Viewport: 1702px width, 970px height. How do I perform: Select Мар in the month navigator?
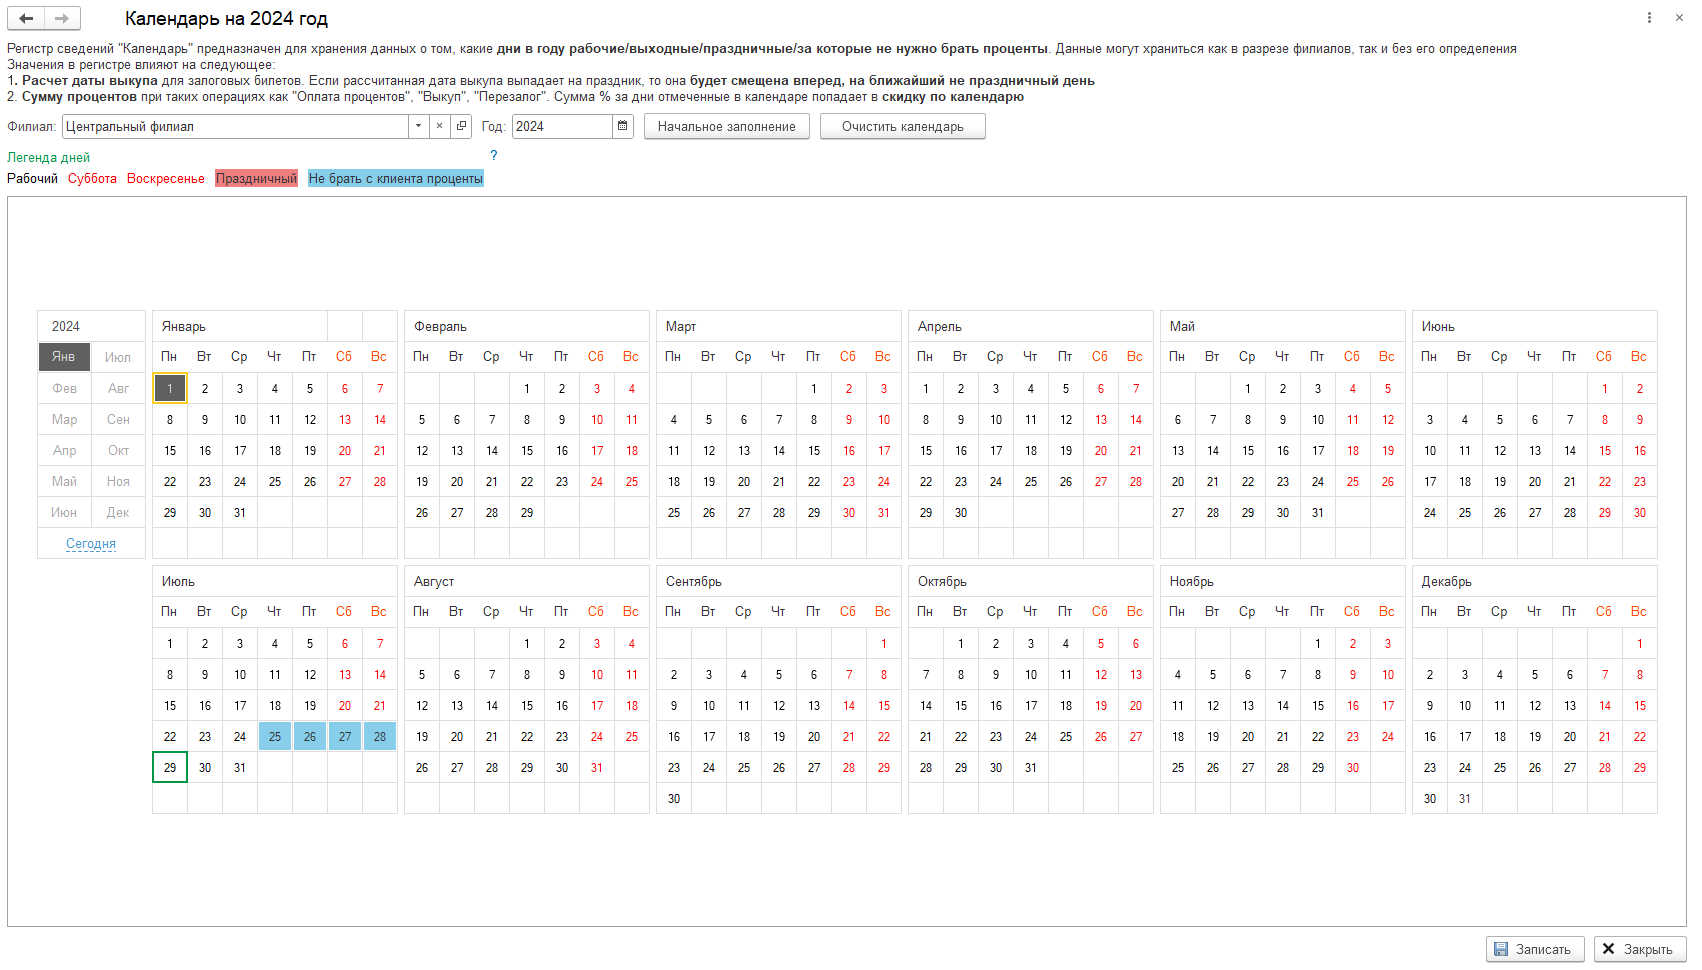click(x=64, y=419)
